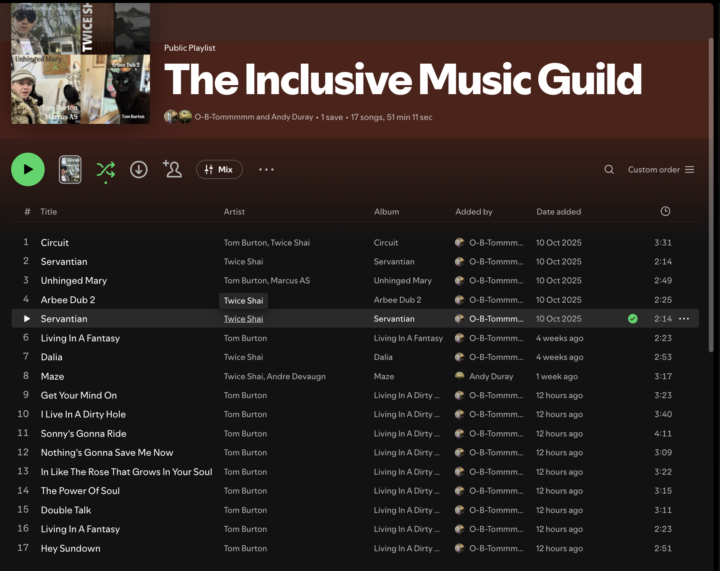Image resolution: width=720 pixels, height=571 pixels.
Task: Click the vertical scrollbar on the right
Action: (711, 195)
